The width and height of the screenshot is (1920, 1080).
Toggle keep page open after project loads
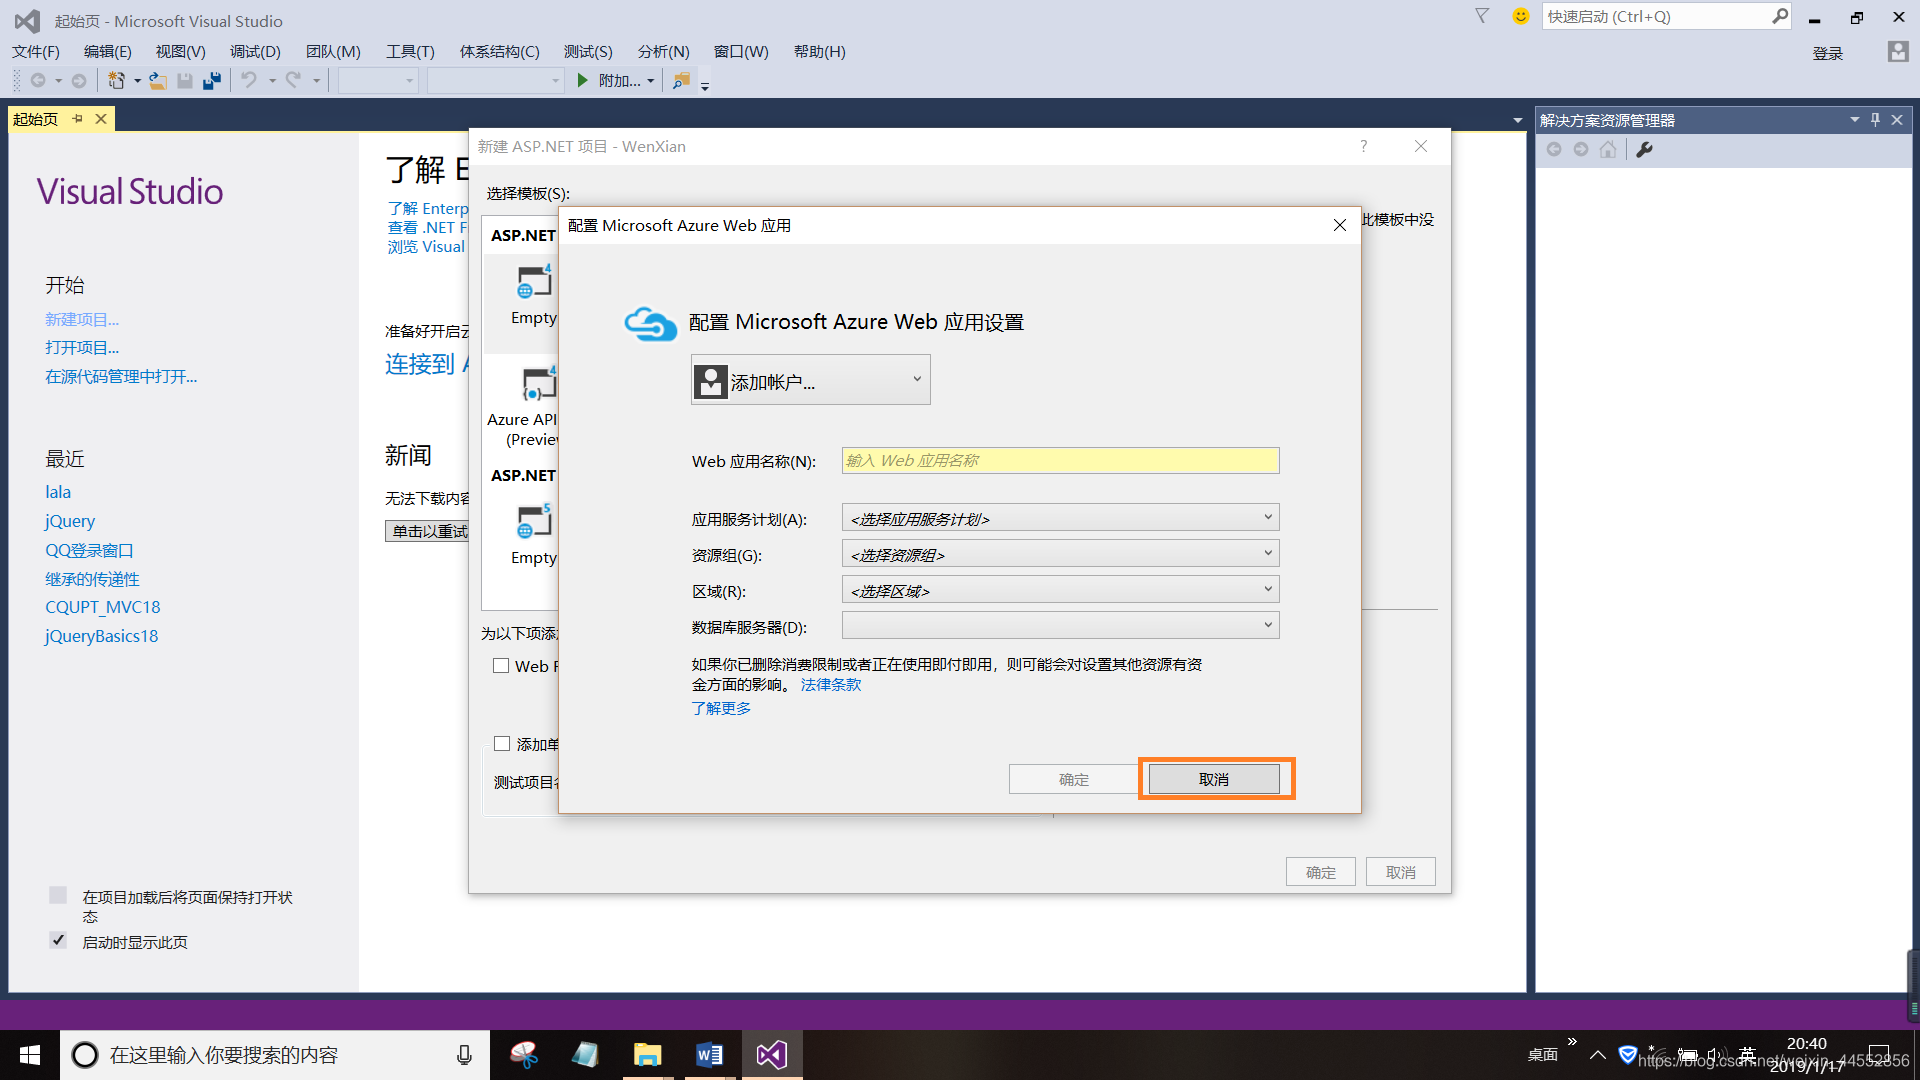58,895
